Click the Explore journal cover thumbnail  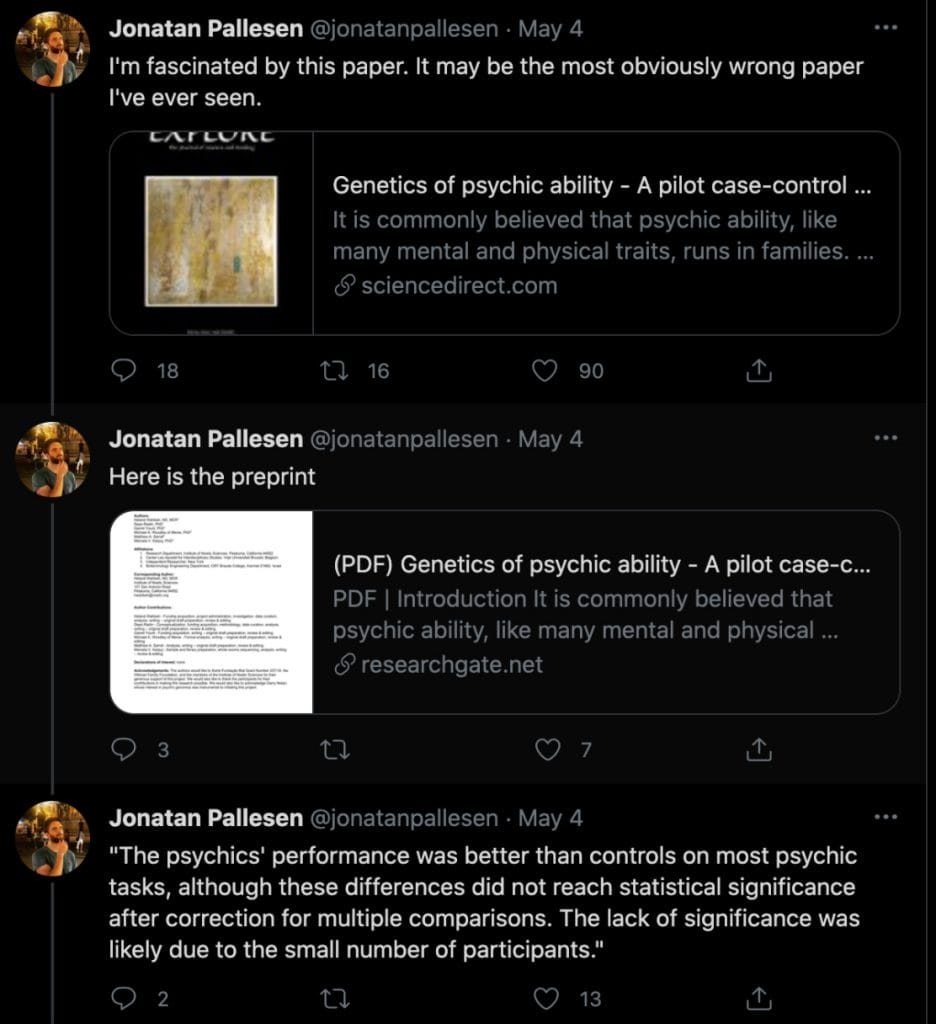tap(211, 230)
